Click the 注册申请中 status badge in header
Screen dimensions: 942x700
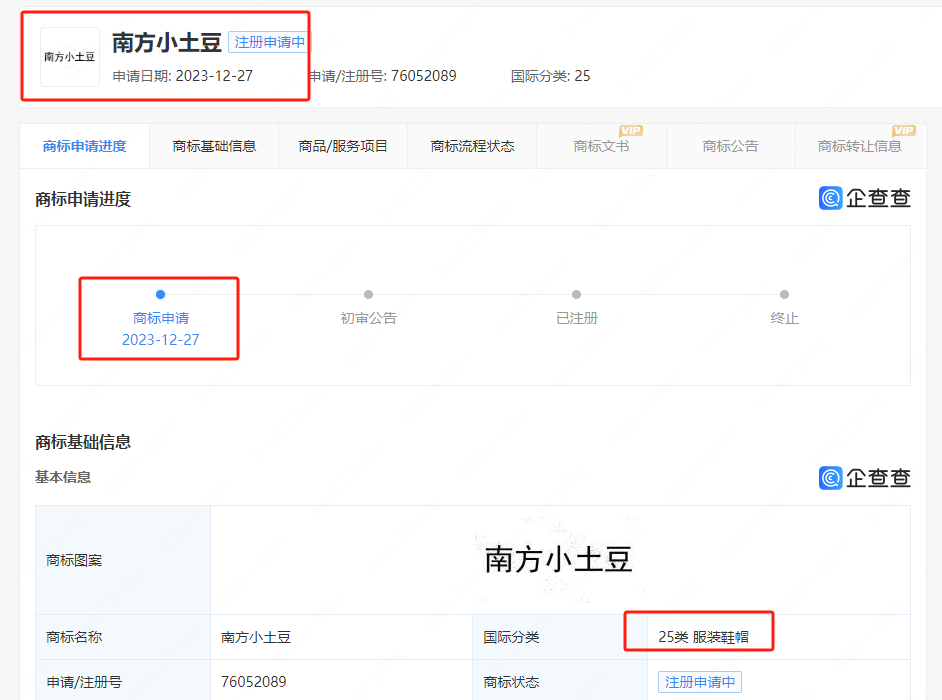click(x=270, y=42)
